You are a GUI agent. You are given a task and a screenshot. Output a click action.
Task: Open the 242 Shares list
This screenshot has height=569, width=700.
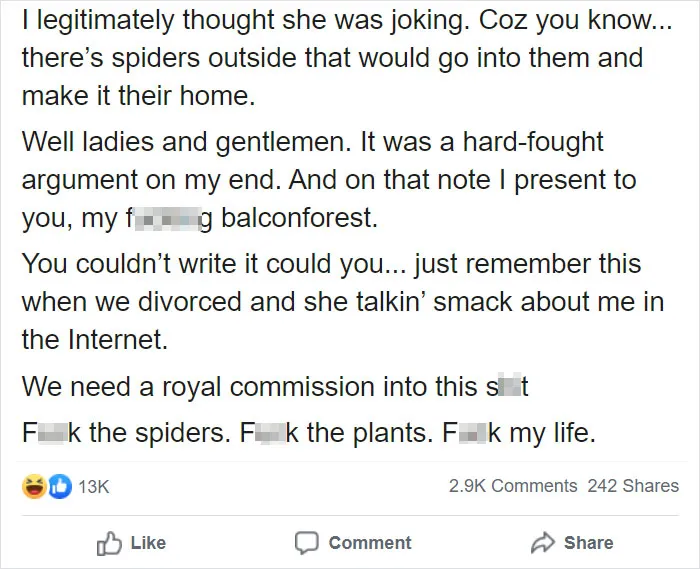click(633, 486)
